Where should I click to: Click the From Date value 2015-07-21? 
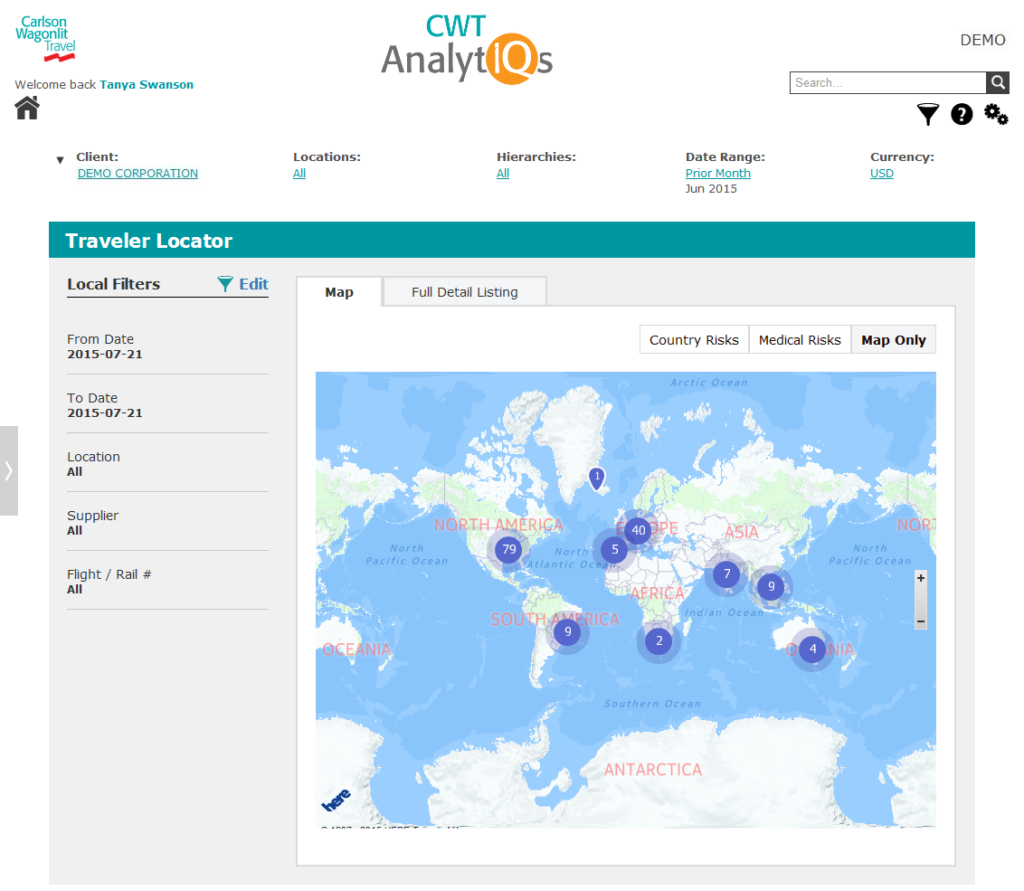tap(104, 354)
